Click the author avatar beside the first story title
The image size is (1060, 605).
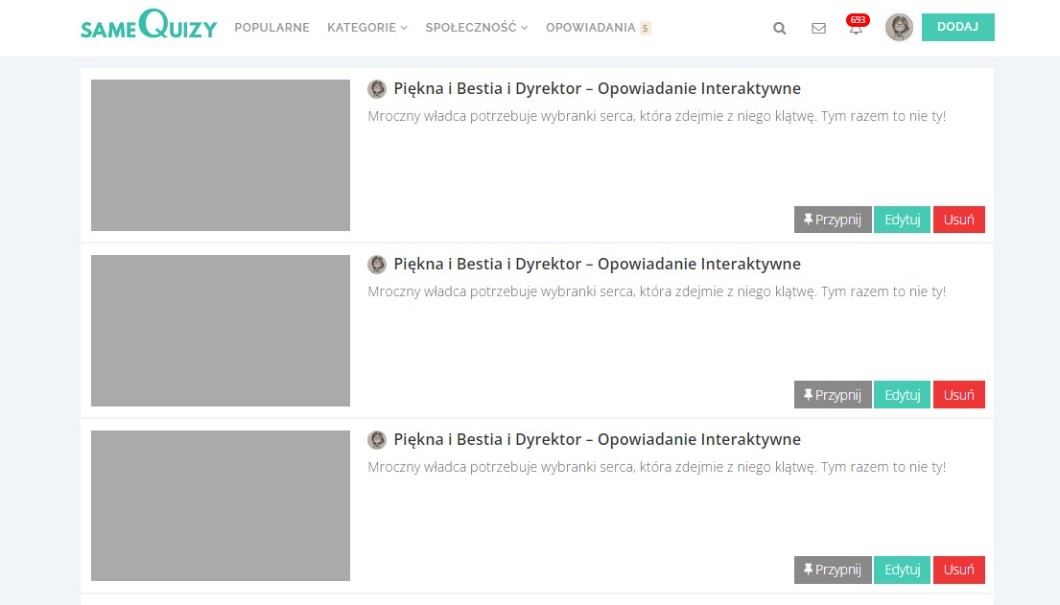377,89
